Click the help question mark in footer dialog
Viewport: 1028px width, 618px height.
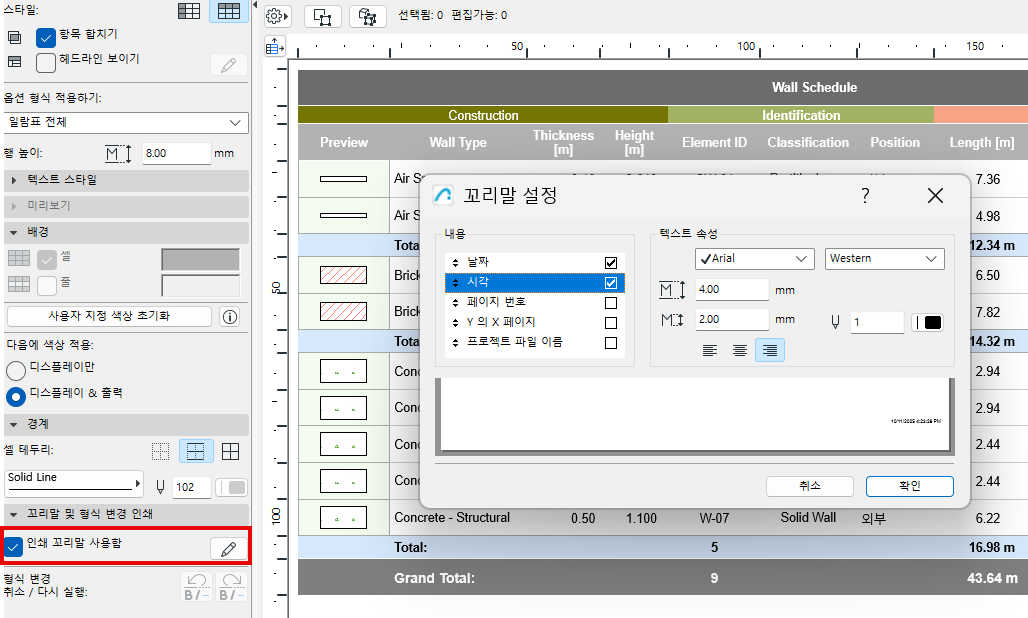click(x=865, y=195)
